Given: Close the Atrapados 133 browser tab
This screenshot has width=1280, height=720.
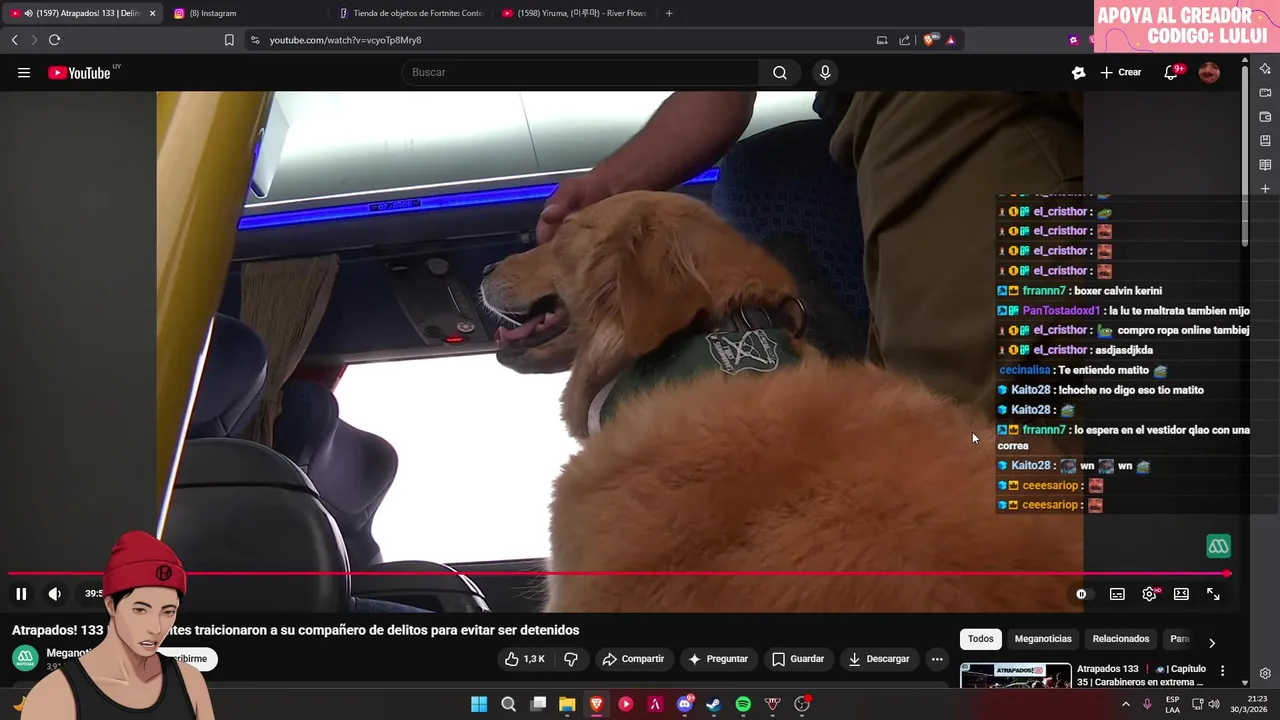Looking at the screenshot, I should coord(153,13).
